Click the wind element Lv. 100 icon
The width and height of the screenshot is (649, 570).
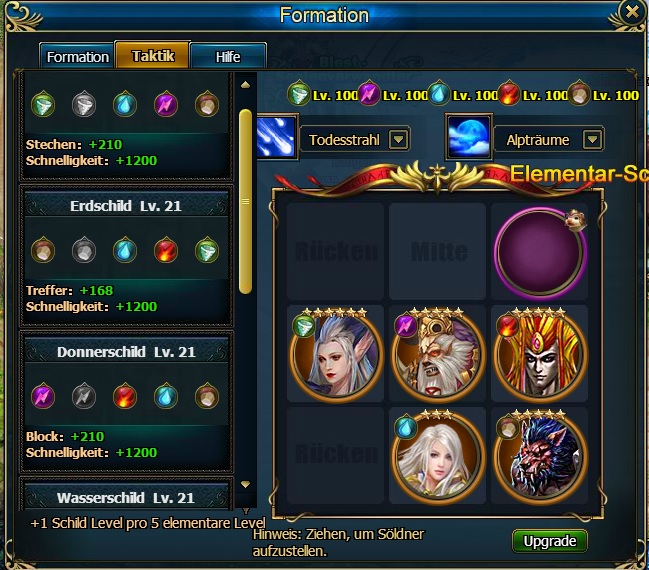[x=298, y=94]
